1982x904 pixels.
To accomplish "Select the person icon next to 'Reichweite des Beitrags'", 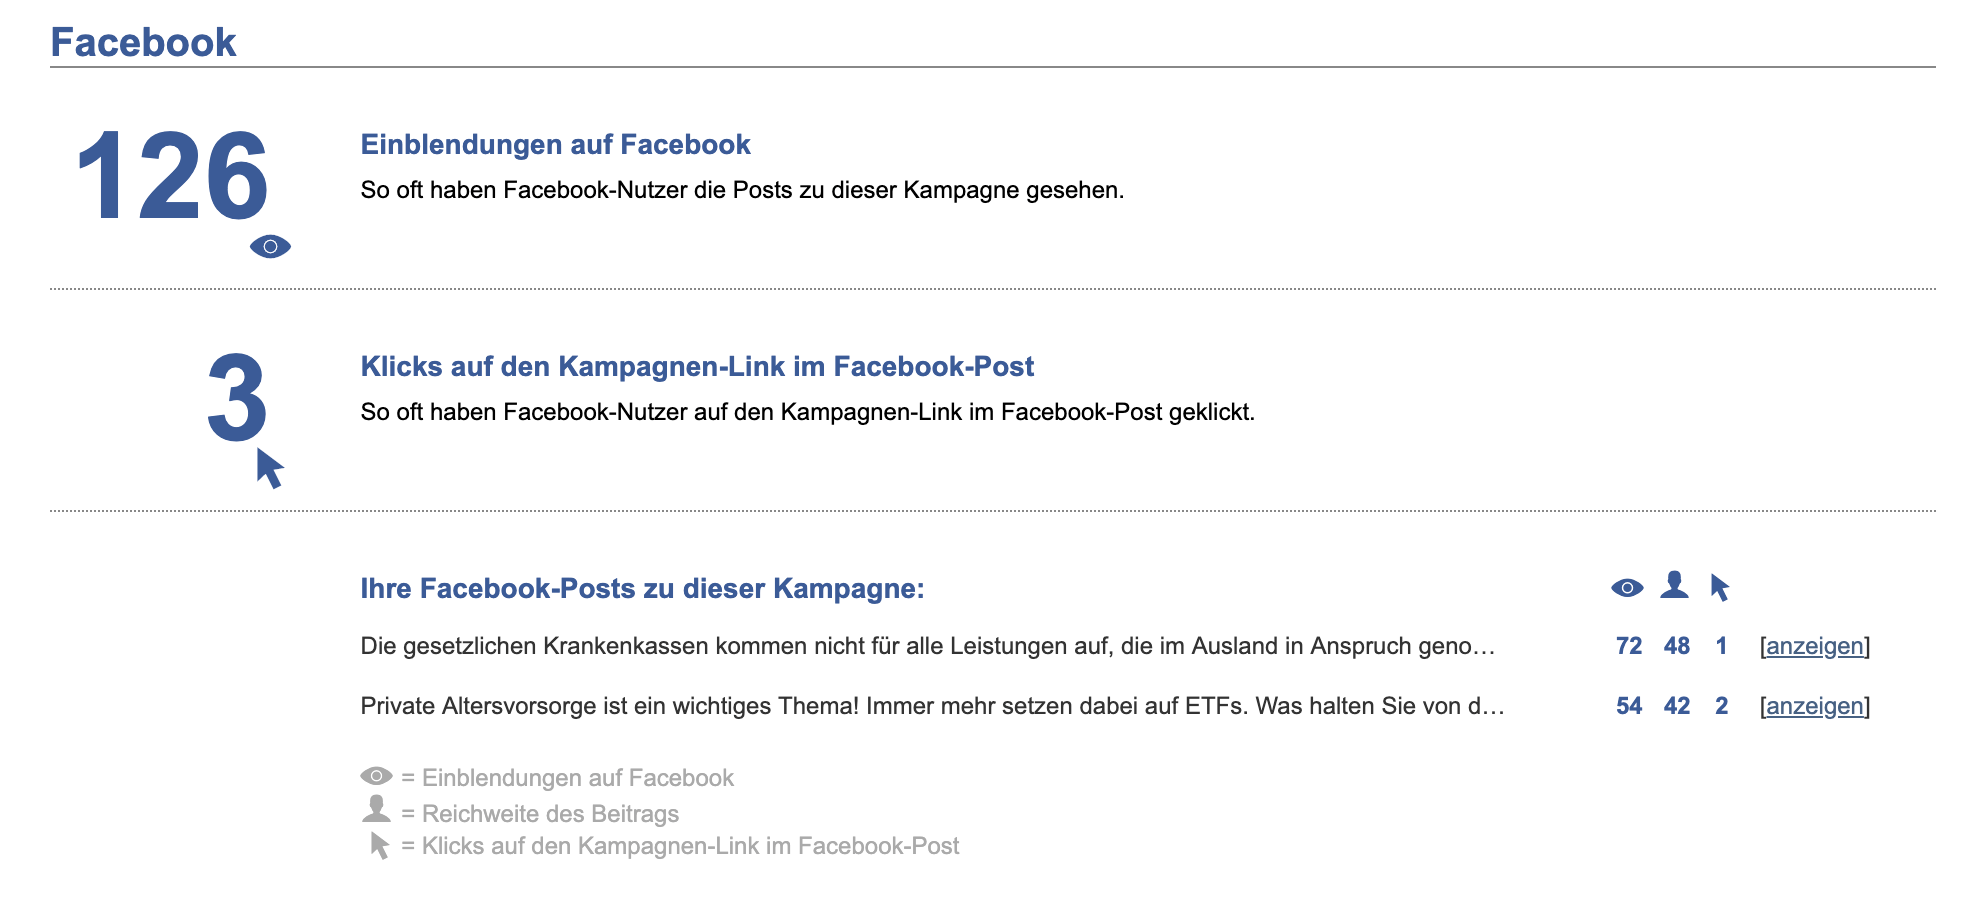I will point(374,812).
